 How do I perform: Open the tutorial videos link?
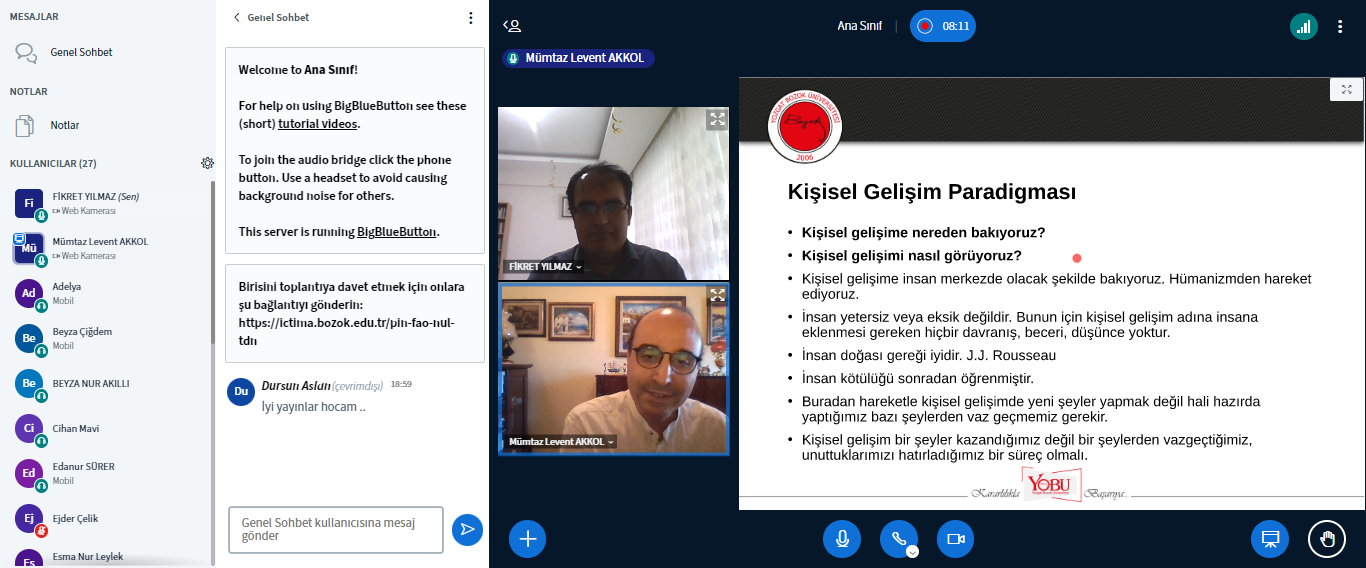[x=318, y=124]
